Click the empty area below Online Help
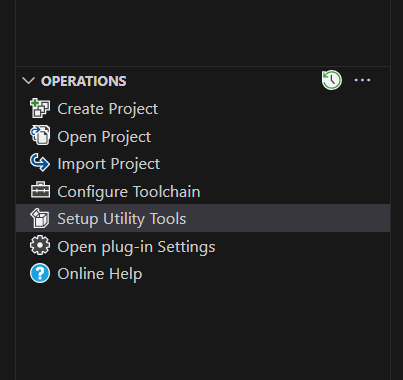 click(203, 332)
